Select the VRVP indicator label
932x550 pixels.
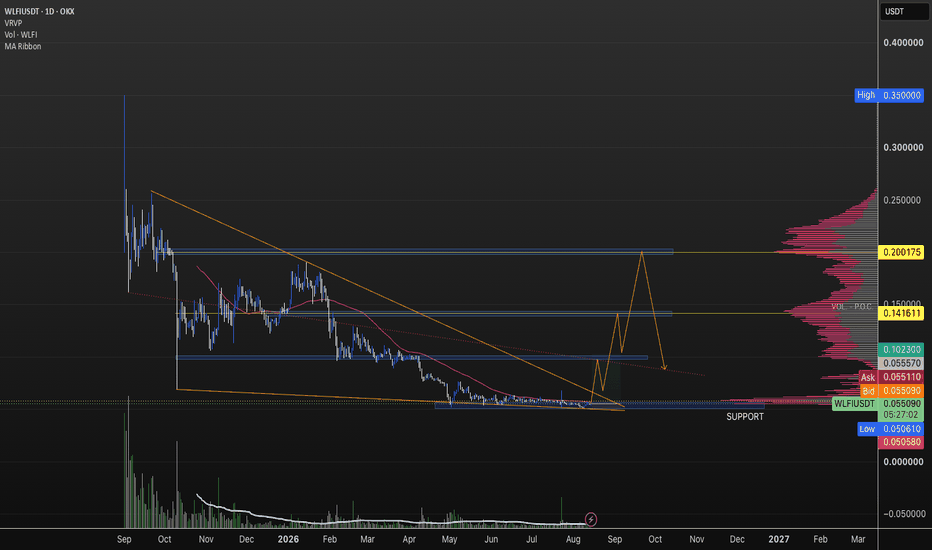(x=13, y=23)
